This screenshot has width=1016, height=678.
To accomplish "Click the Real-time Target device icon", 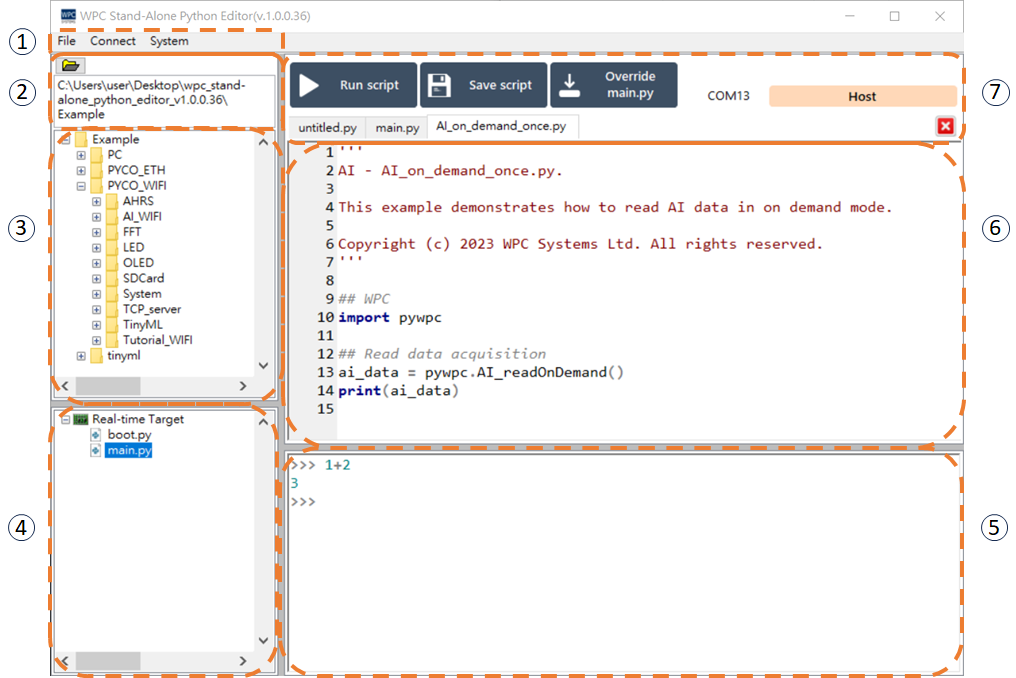I will coord(81,420).
